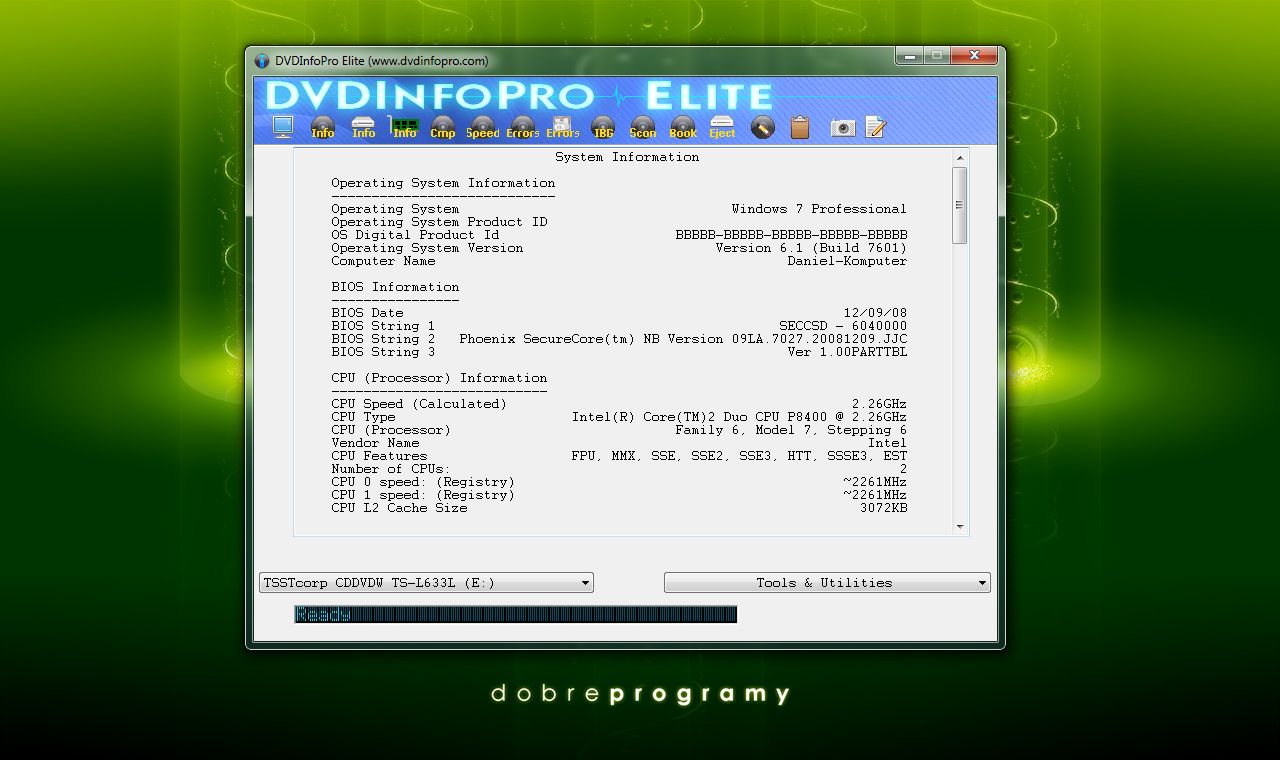Viewport: 1280px width, 760px height.
Task: Click the scroll up arrow
Action: pos(960,158)
